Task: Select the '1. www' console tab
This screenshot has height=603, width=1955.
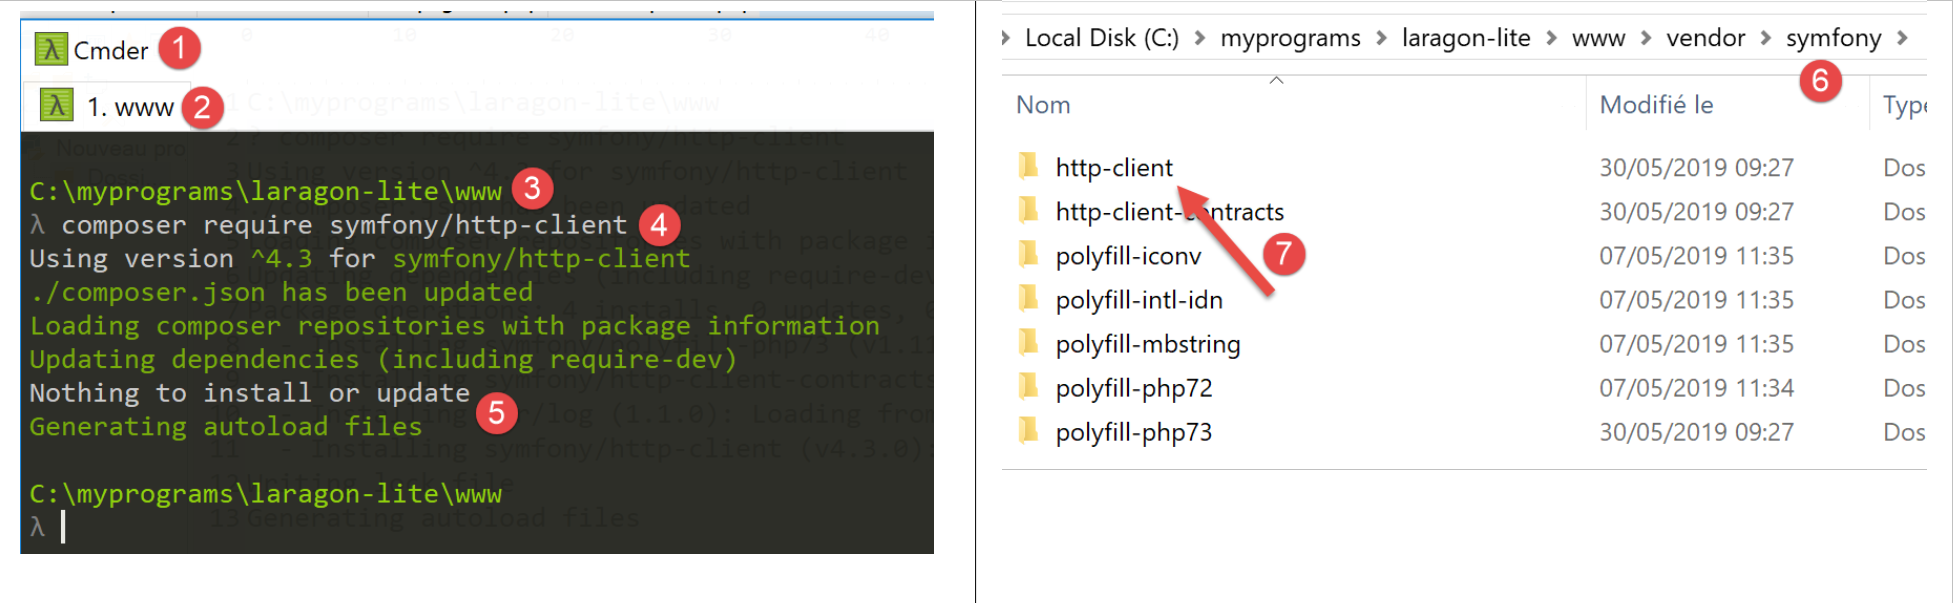Action: pos(129,107)
